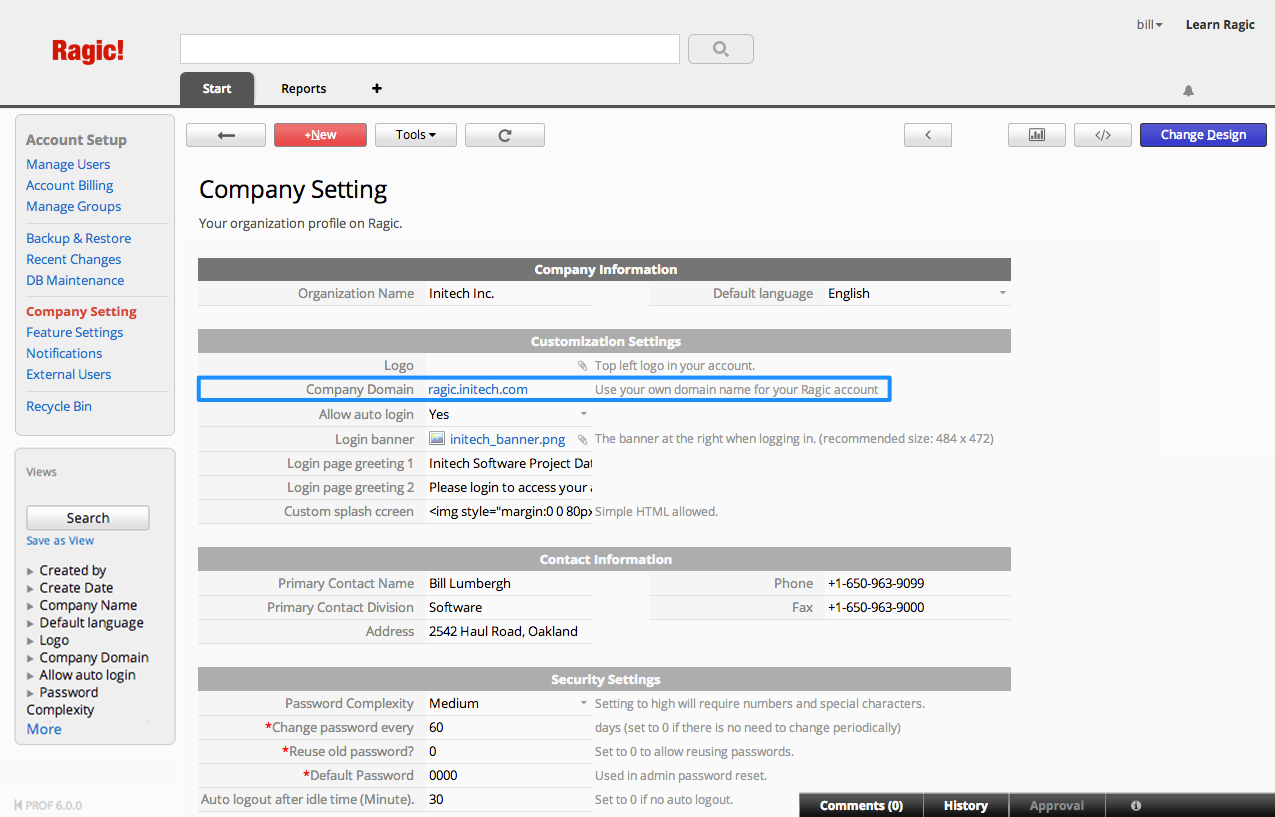1275x817 pixels.
Task: Click the Ragic! logo
Action: coord(88,51)
